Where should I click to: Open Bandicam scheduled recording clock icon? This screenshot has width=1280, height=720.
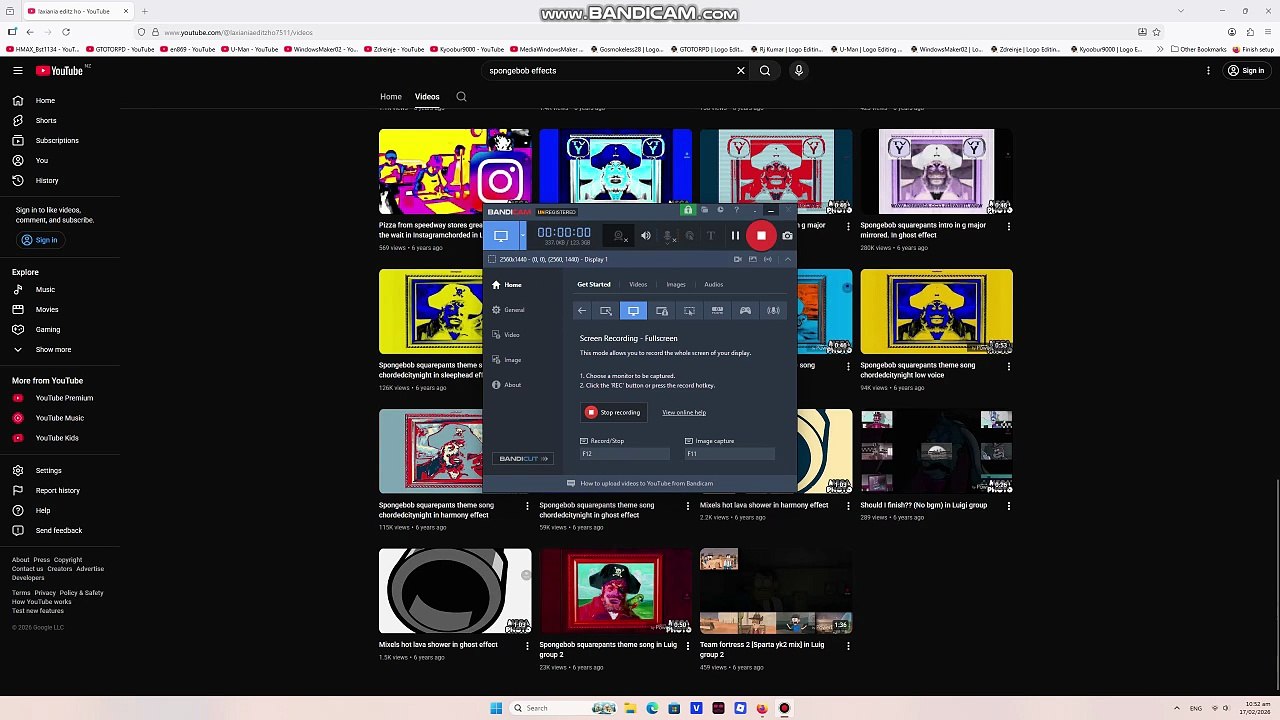(720, 210)
